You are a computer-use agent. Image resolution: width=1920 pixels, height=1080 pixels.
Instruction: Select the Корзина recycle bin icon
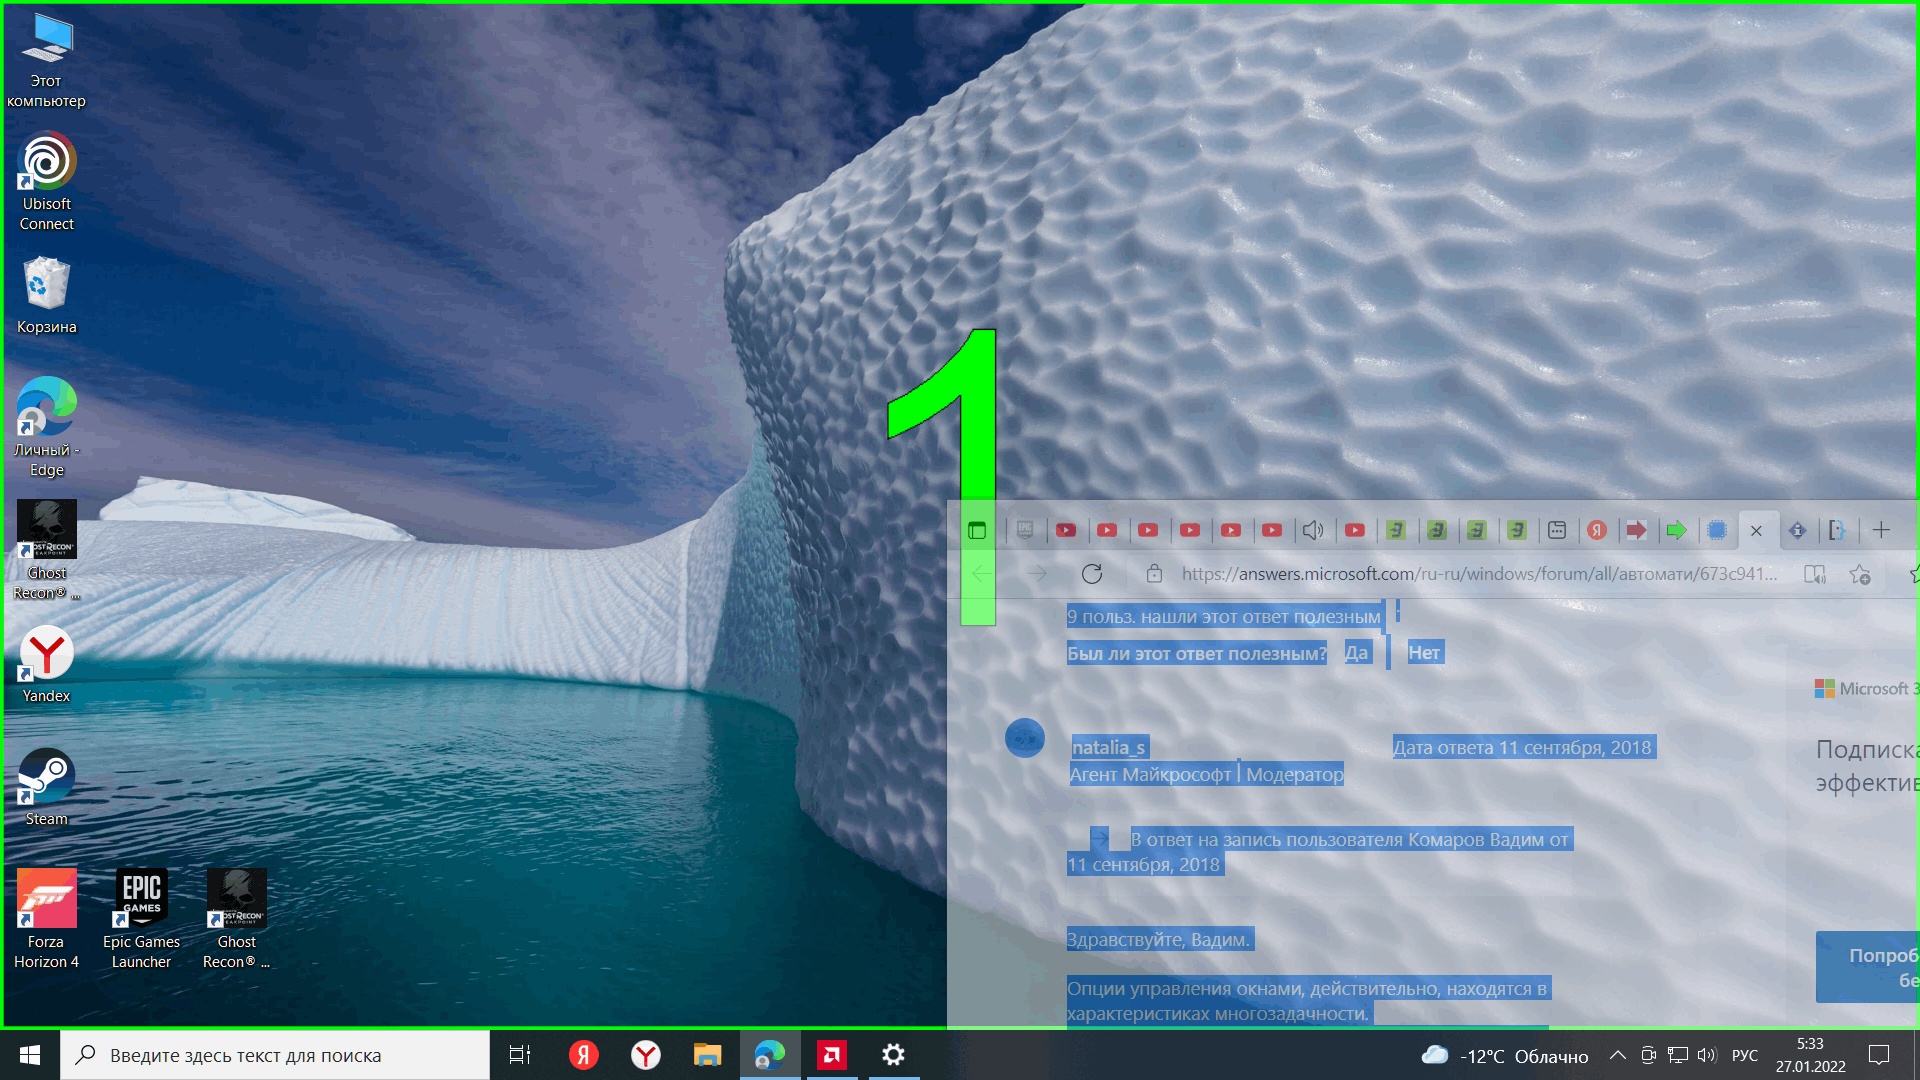click(x=46, y=297)
